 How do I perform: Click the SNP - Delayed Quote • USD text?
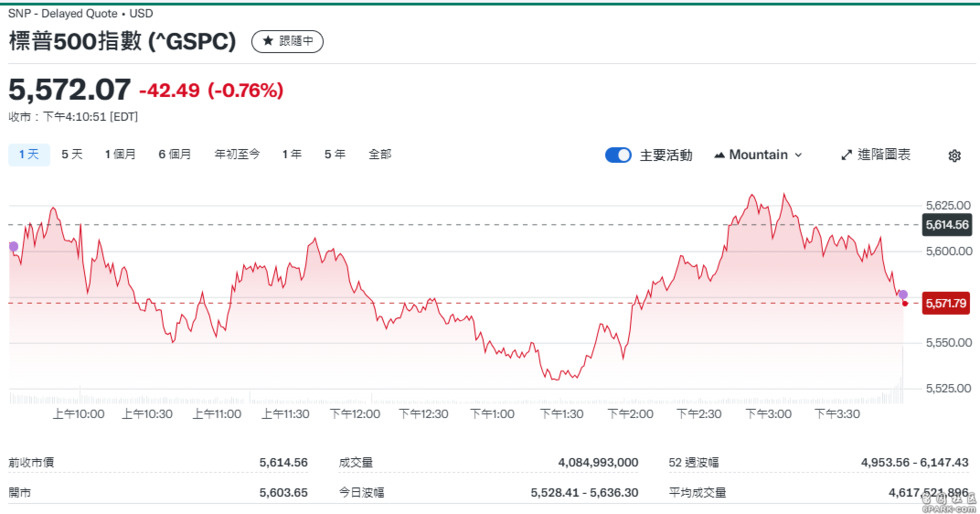coord(80,13)
